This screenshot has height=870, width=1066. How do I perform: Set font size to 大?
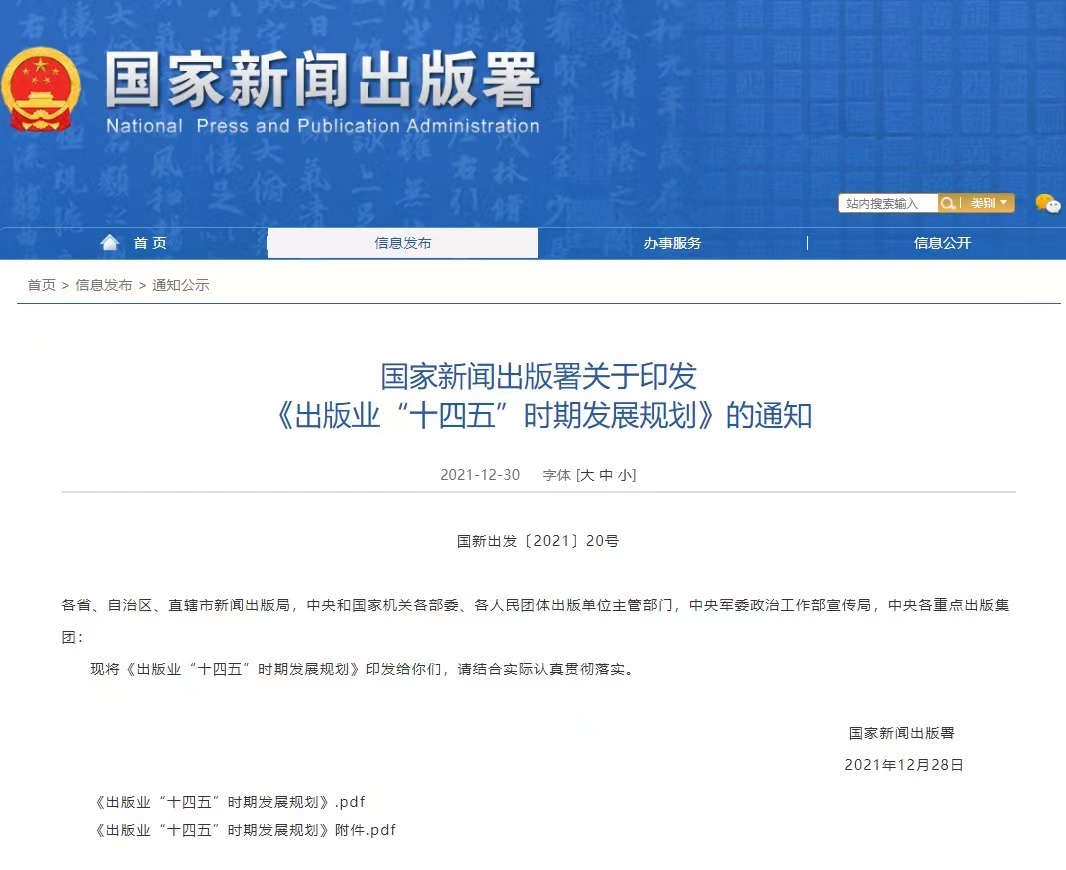(x=587, y=475)
